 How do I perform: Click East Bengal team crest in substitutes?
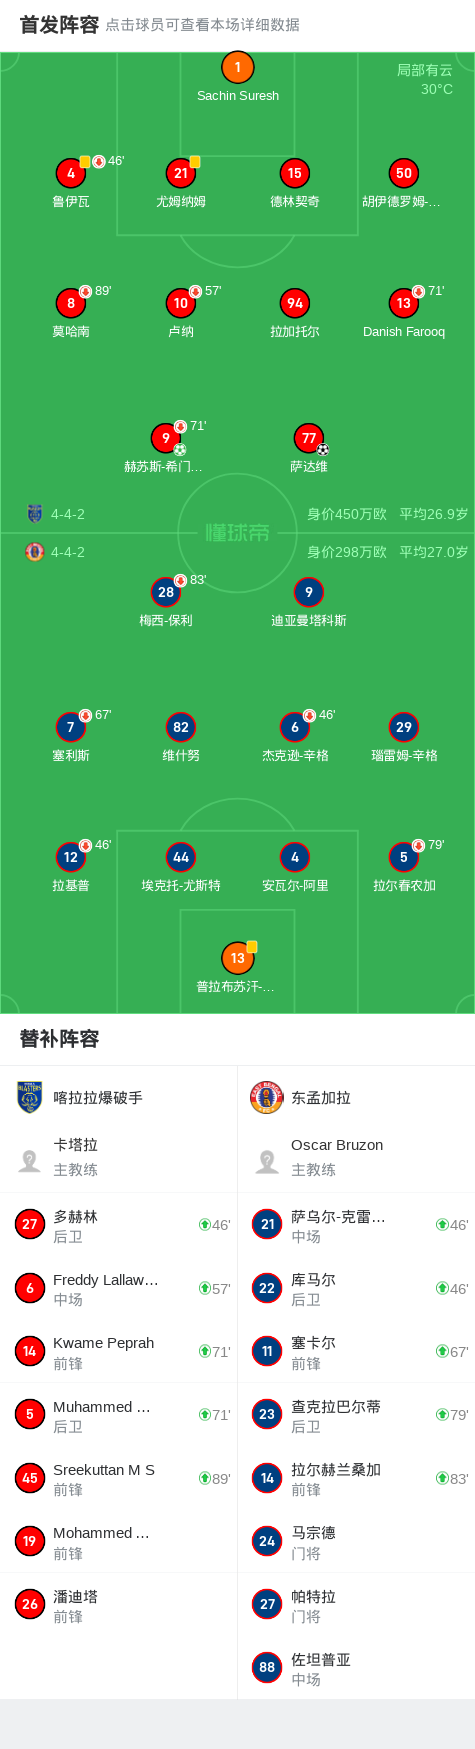click(267, 1097)
